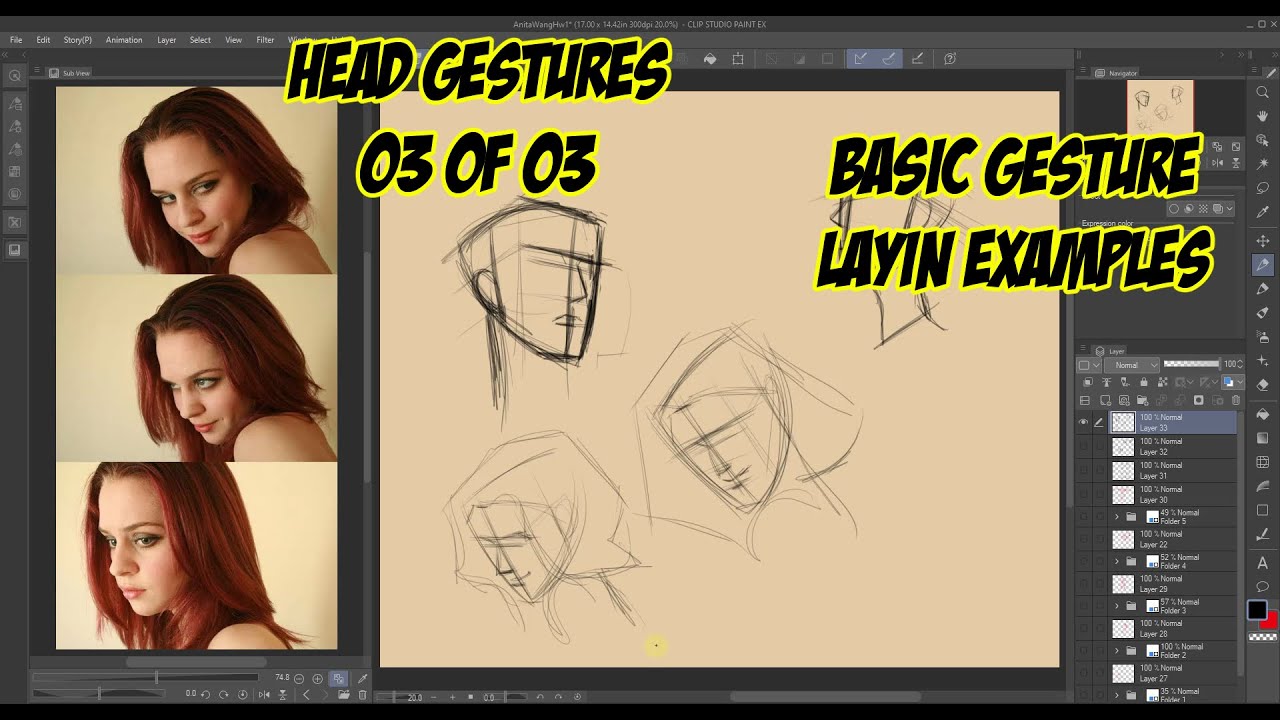This screenshot has height=720, width=1280.
Task: Open the Animation menu
Action: [124, 40]
